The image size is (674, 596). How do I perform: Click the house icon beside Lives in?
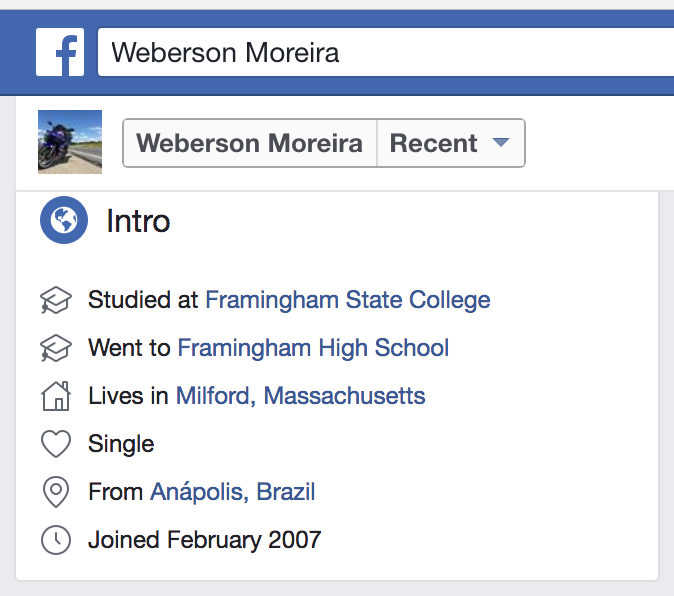pos(56,396)
